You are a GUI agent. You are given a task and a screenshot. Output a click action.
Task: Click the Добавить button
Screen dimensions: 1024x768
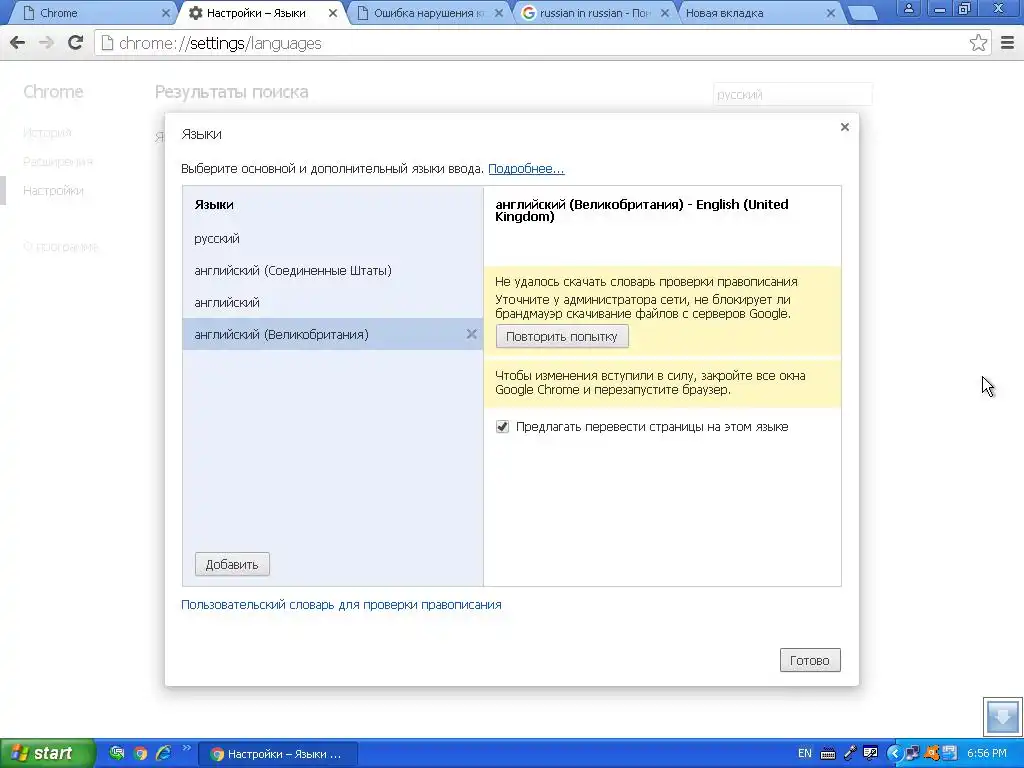point(232,564)
